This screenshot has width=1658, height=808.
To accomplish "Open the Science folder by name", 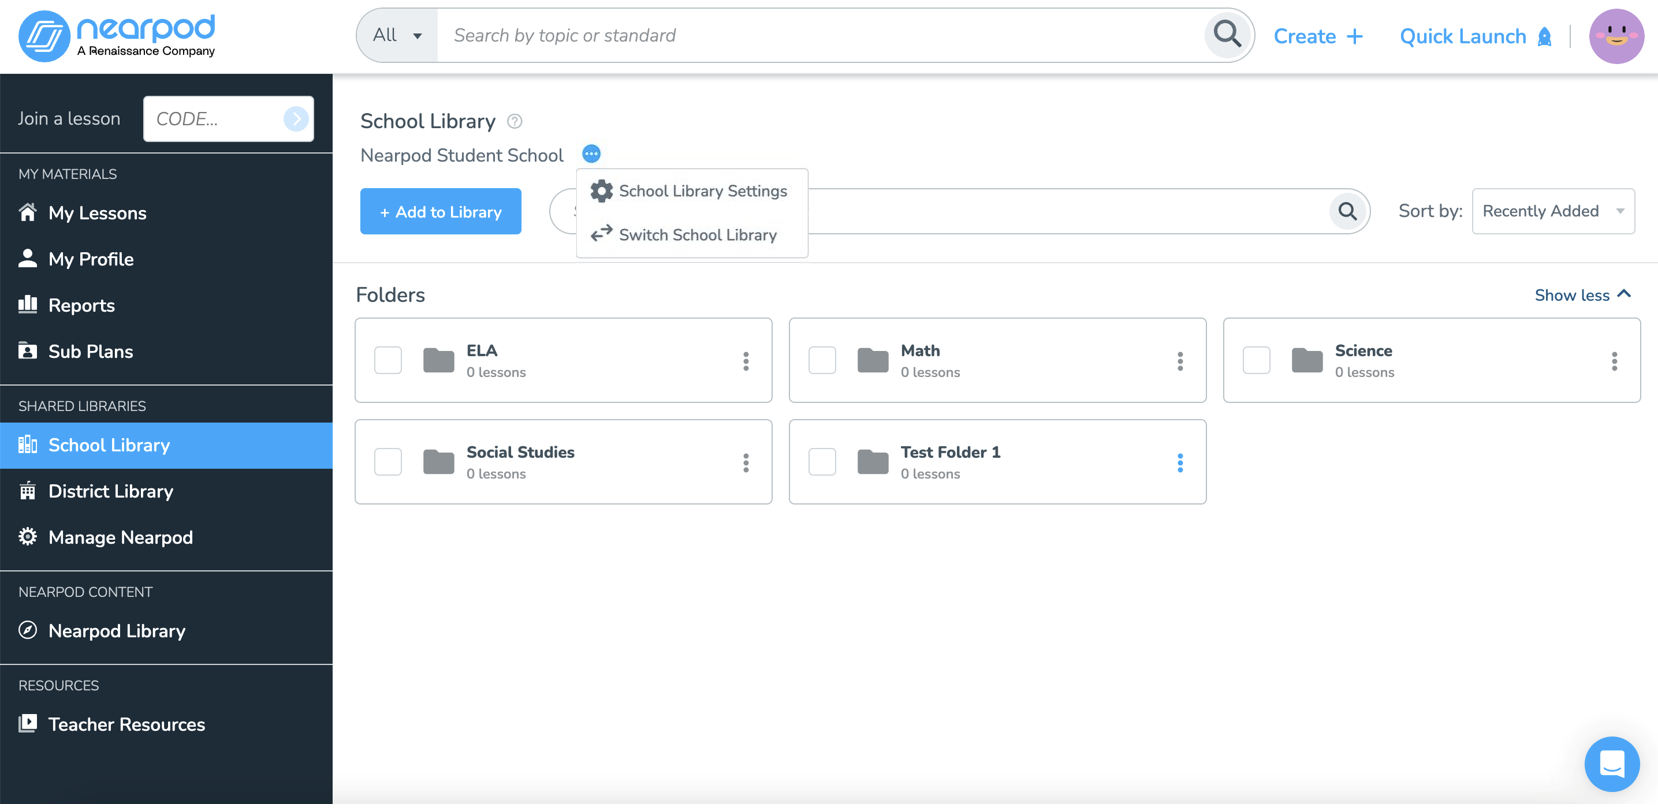I will click(1363, 351).
